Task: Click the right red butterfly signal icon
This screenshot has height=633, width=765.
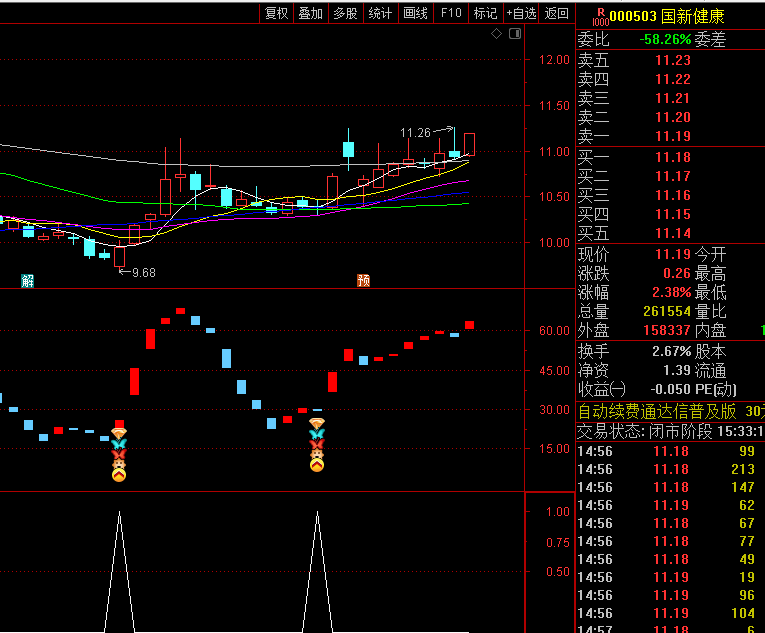Action: click(317, 445)
